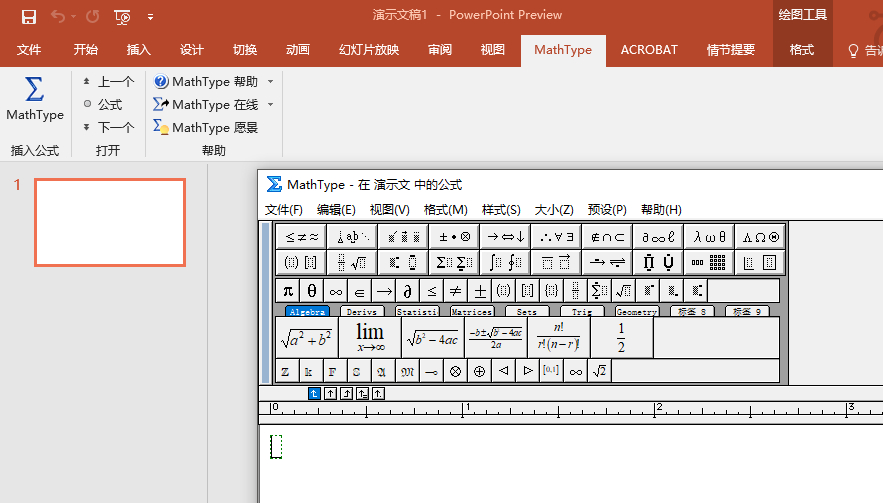Select slide 1 thumbnail
The image size is (883, 503).
pos(110,222)
